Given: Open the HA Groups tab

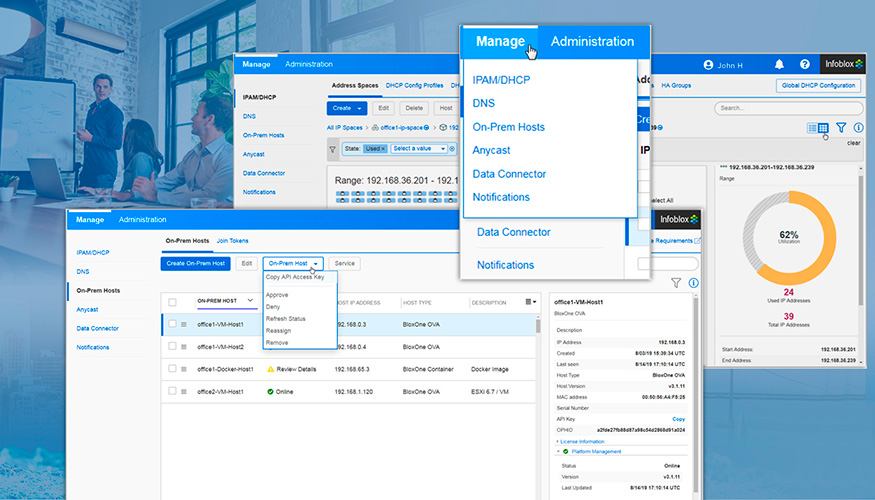Looking at the screenshot, I should click(676, 85).
